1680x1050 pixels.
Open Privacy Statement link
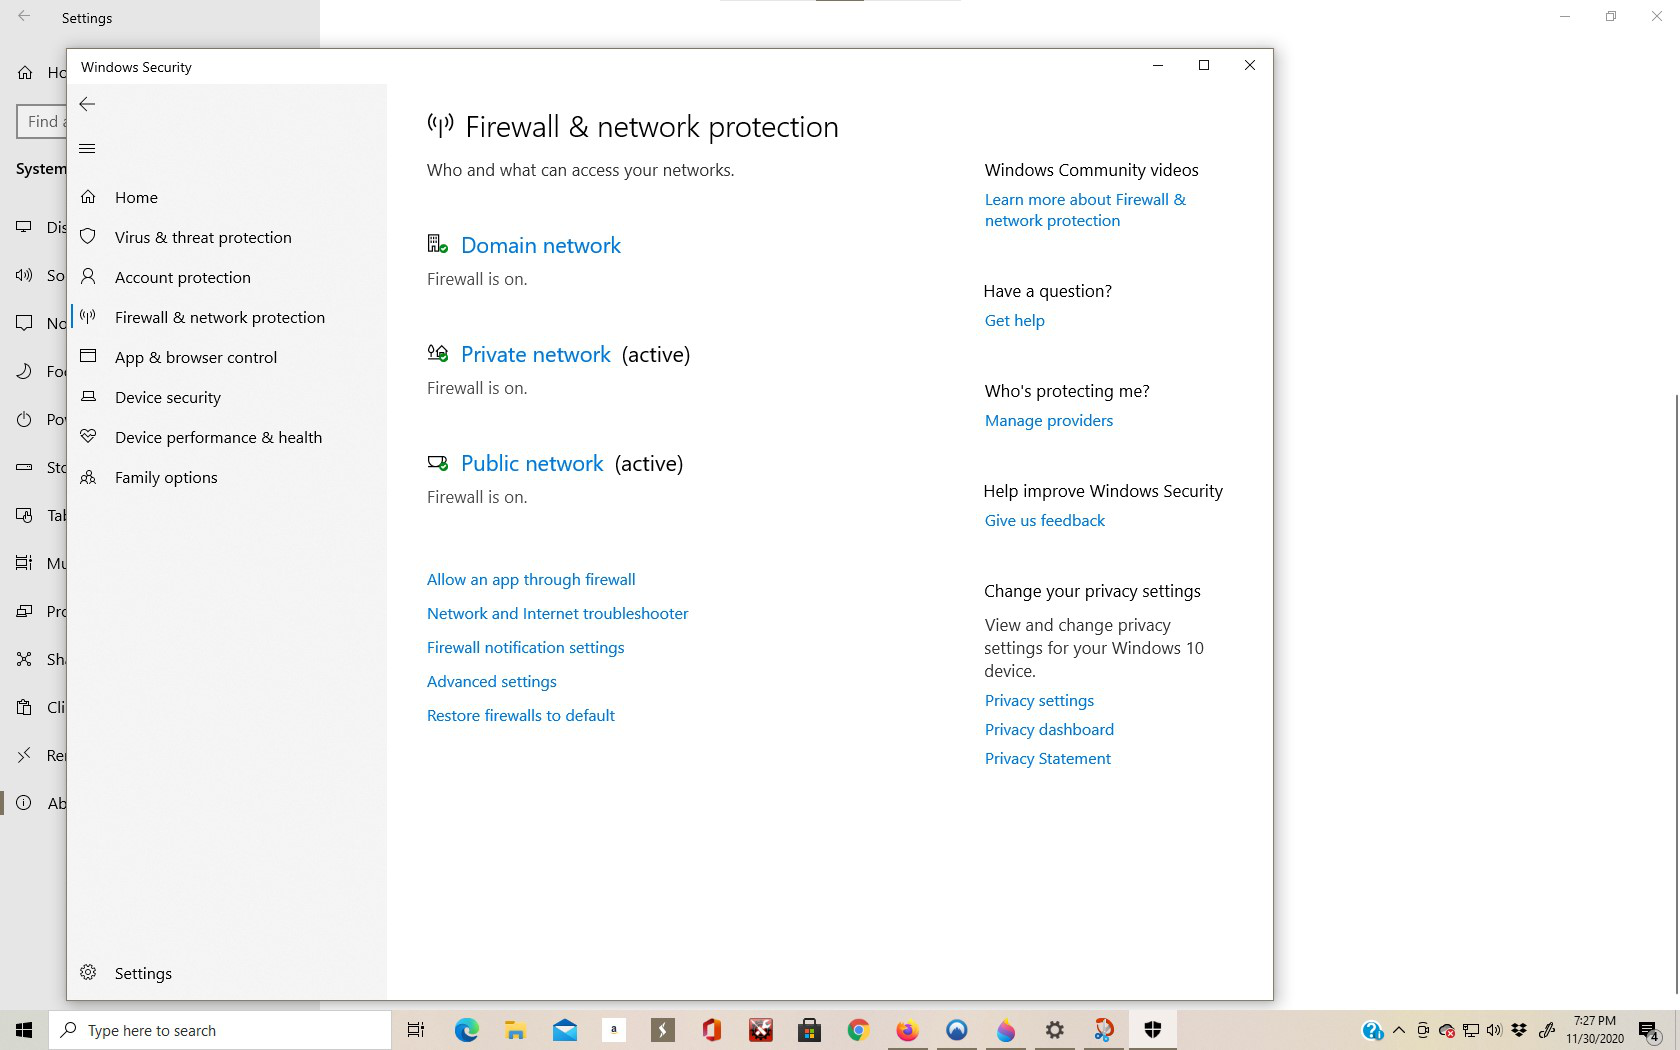[x=1048, y=758]
